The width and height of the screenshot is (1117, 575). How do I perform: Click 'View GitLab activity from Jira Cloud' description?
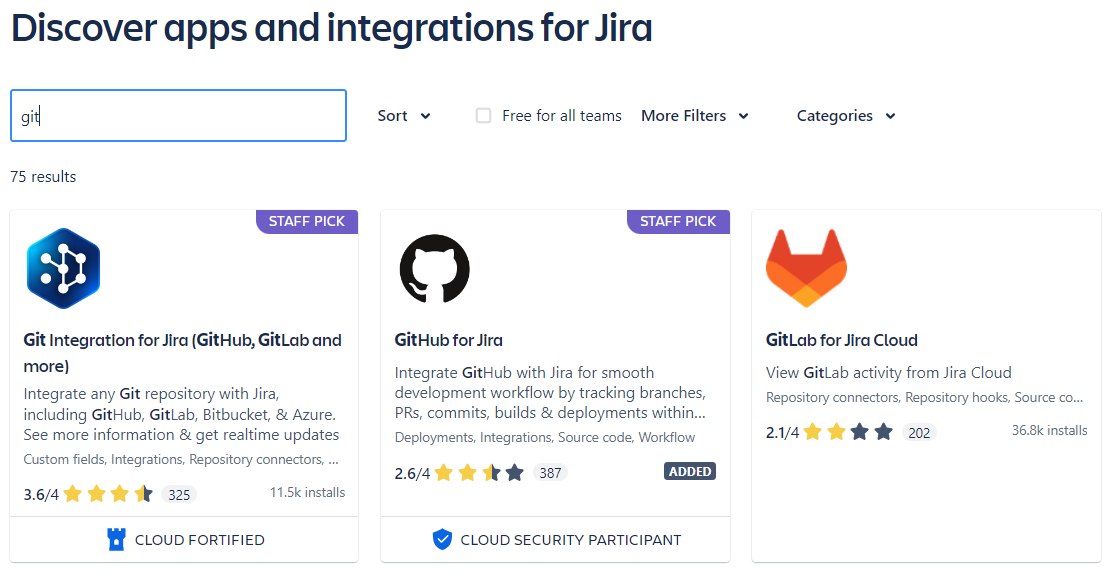(888, 373)
